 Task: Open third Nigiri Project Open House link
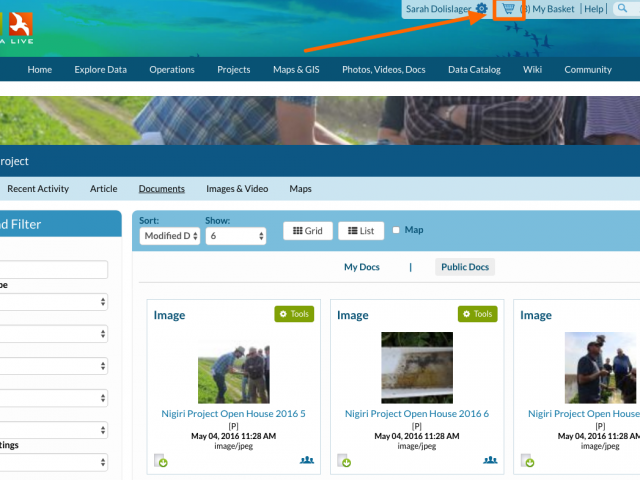[x=584, y=413]
